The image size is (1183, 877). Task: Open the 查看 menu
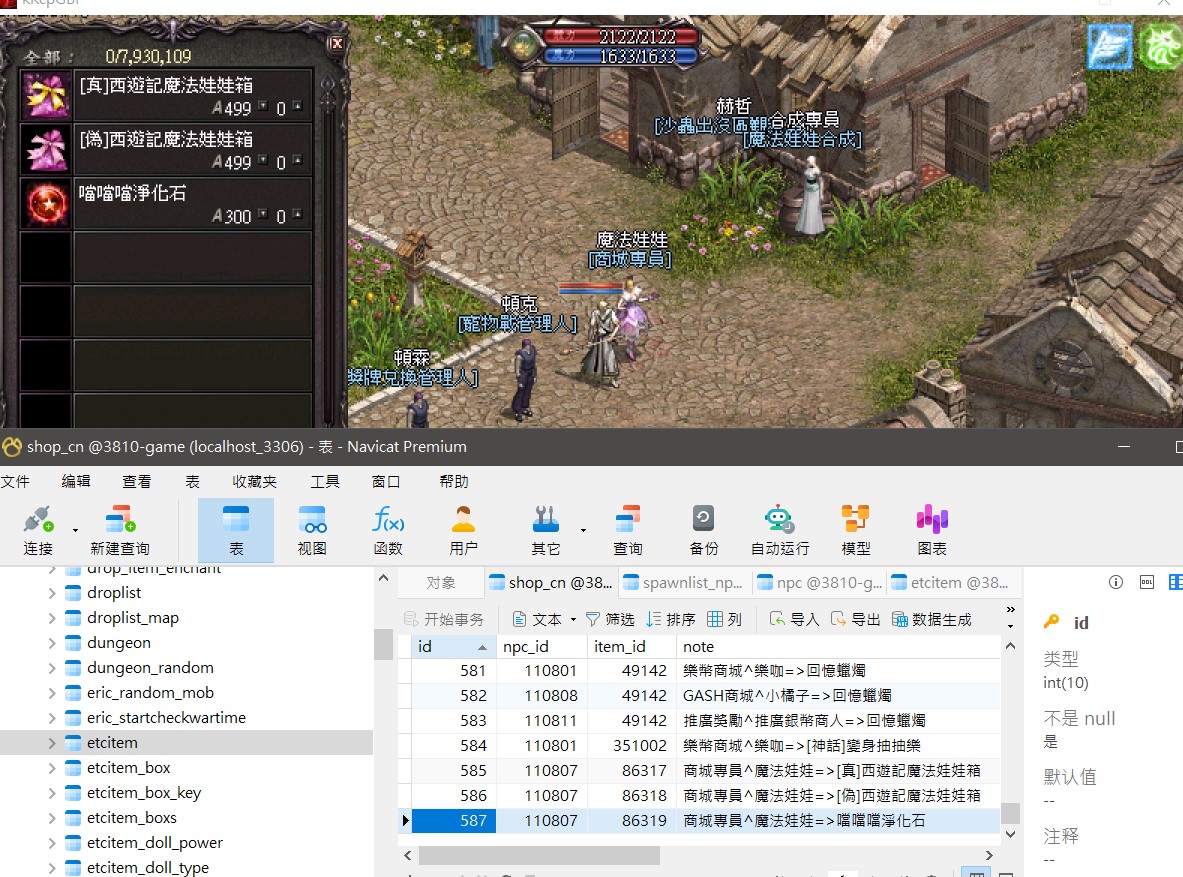(x=137, y=482)
